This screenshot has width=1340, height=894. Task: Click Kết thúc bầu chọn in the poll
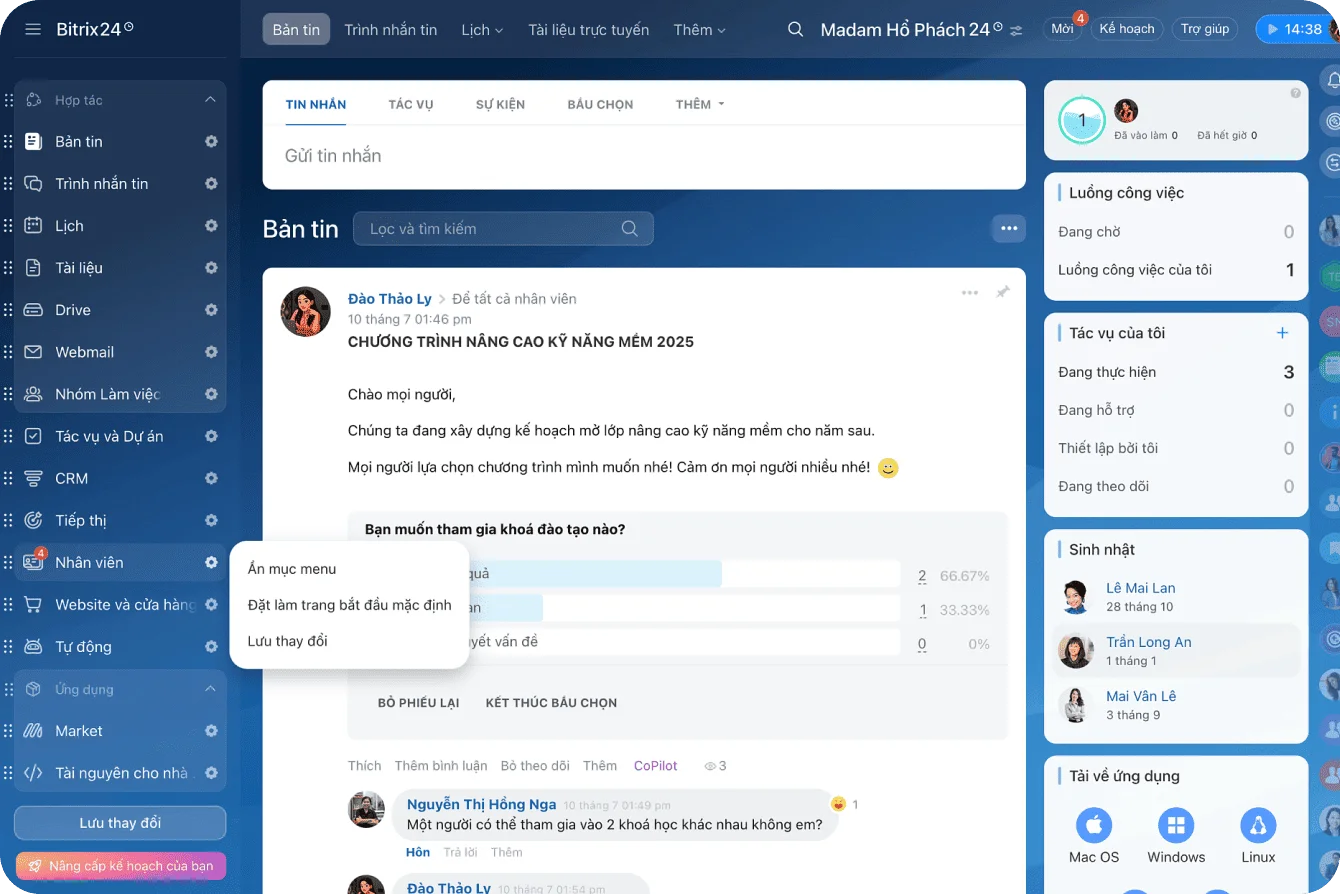pyautogui.click(x=551, y=703)
